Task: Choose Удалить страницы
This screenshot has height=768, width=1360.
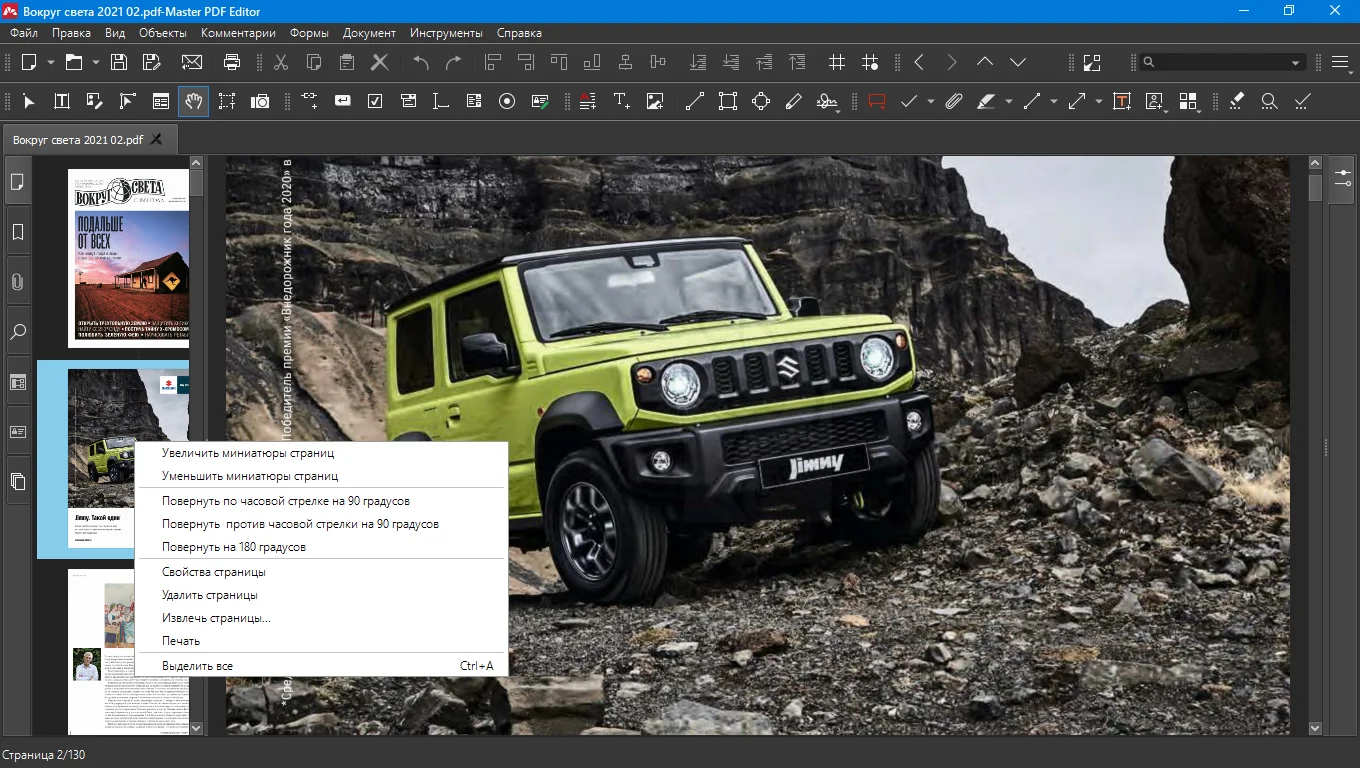Action: pos(321,595)
